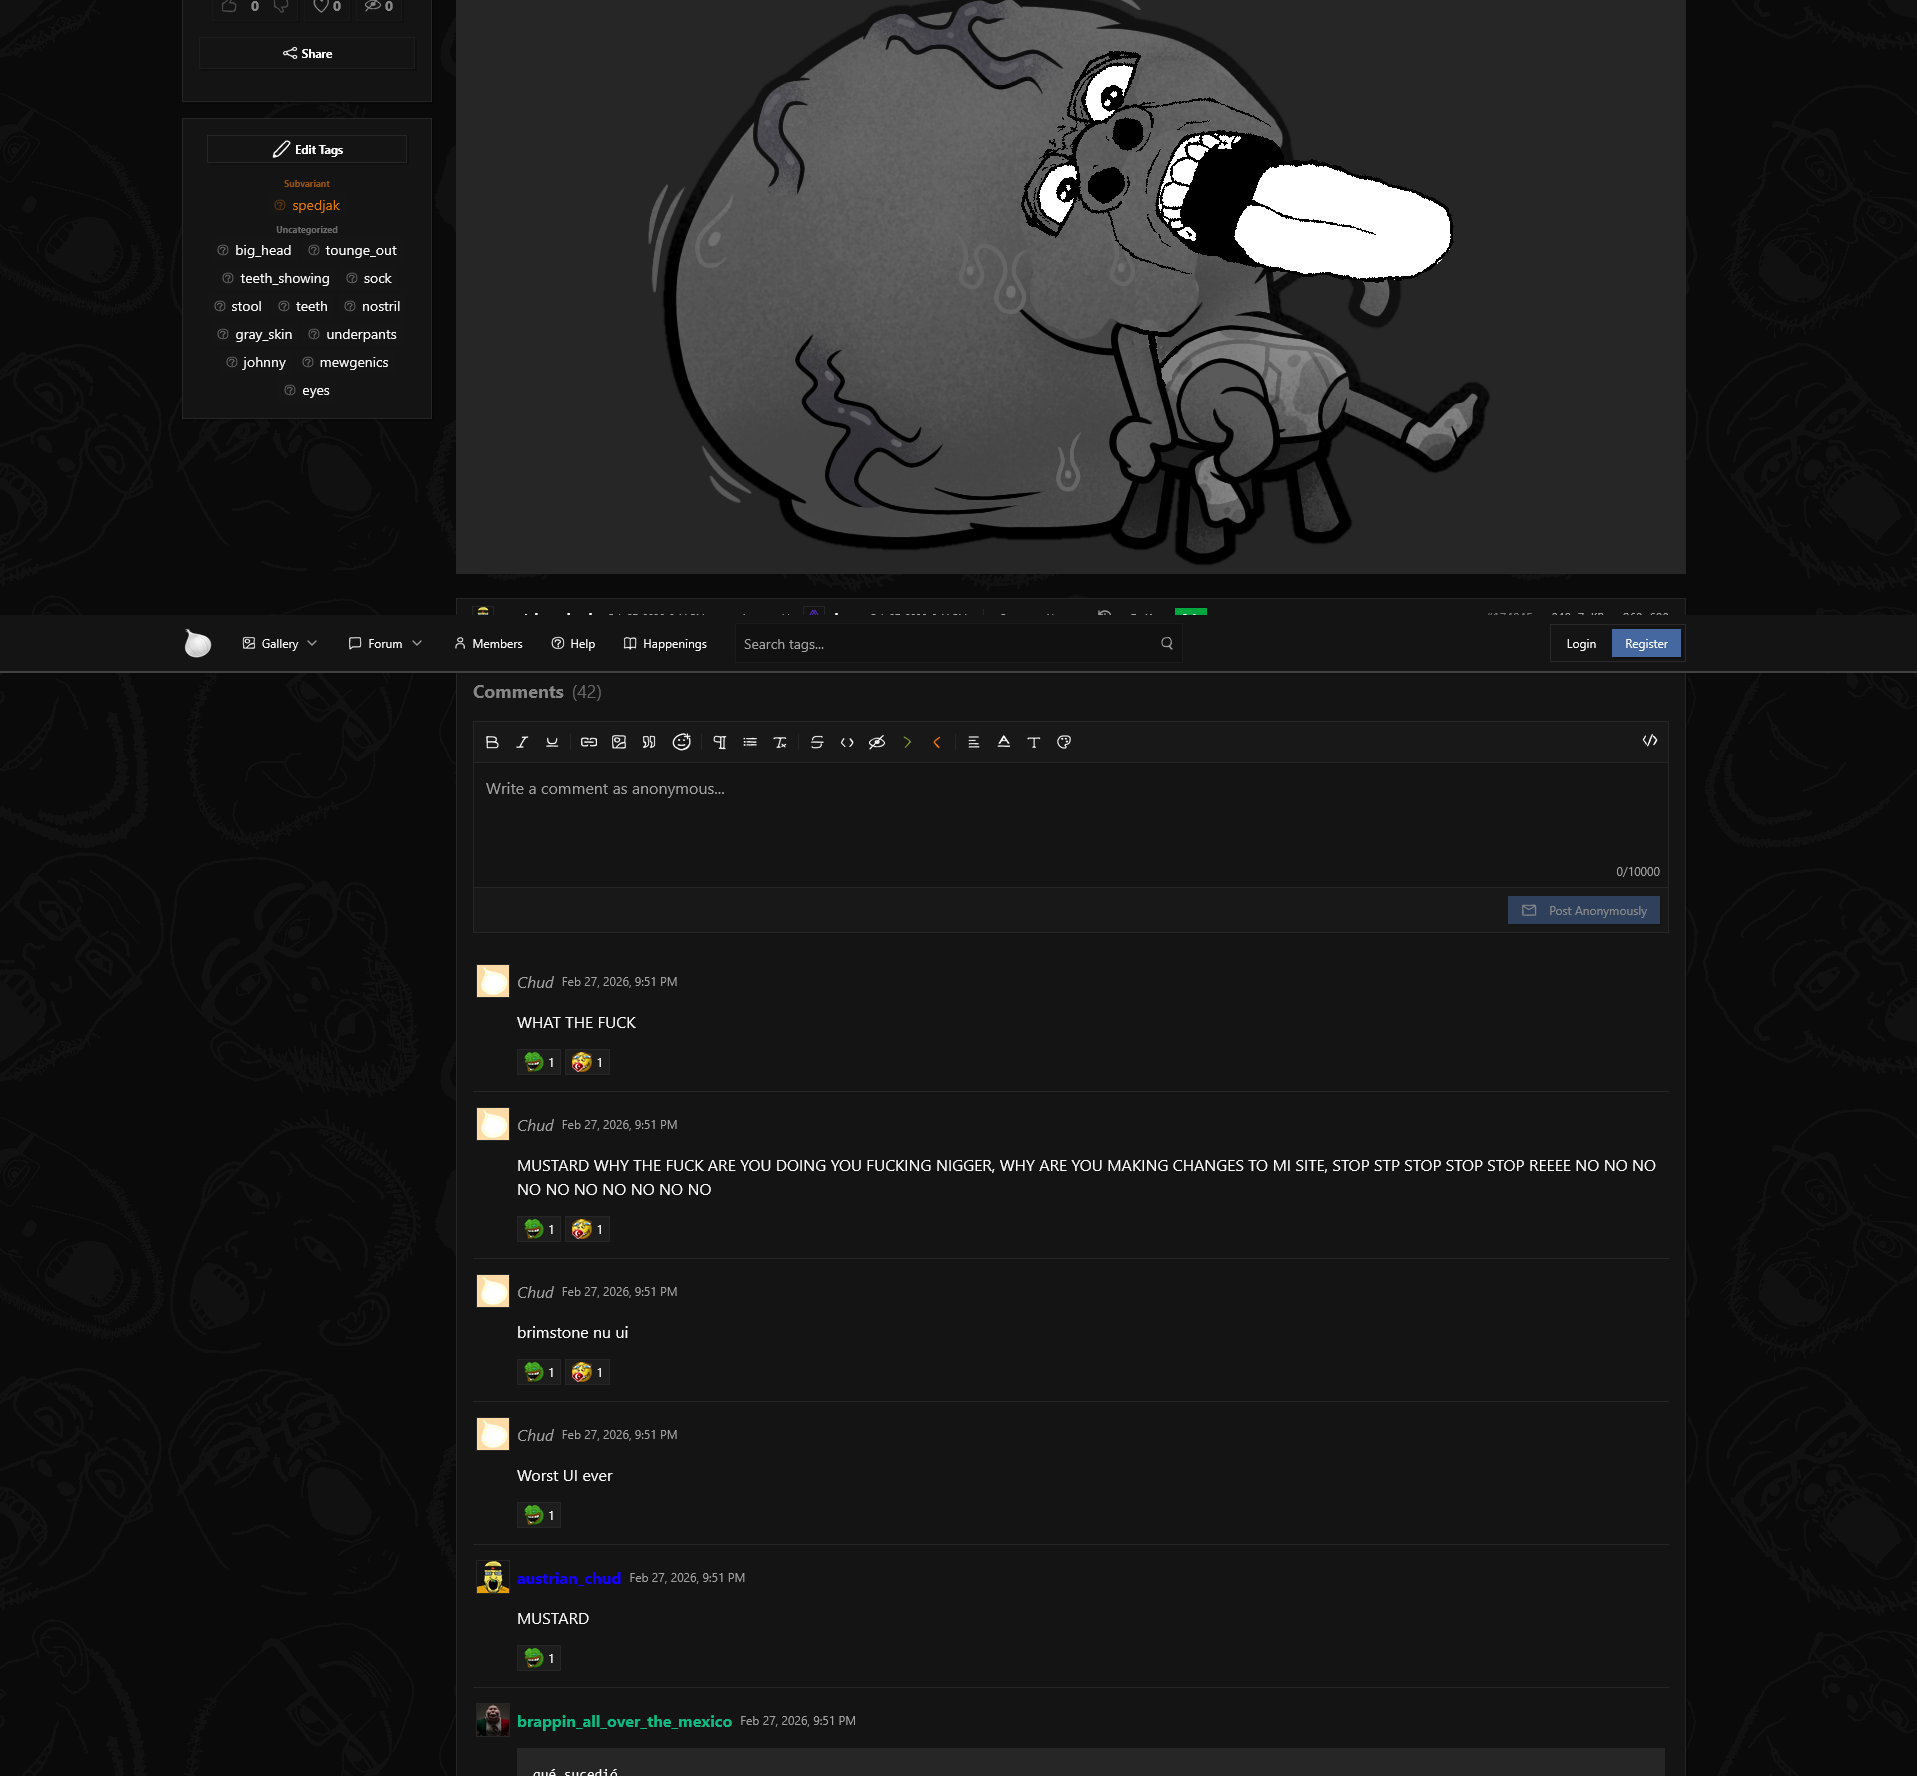
Task: Insert an image into the comment
Action: coord(619,742)
